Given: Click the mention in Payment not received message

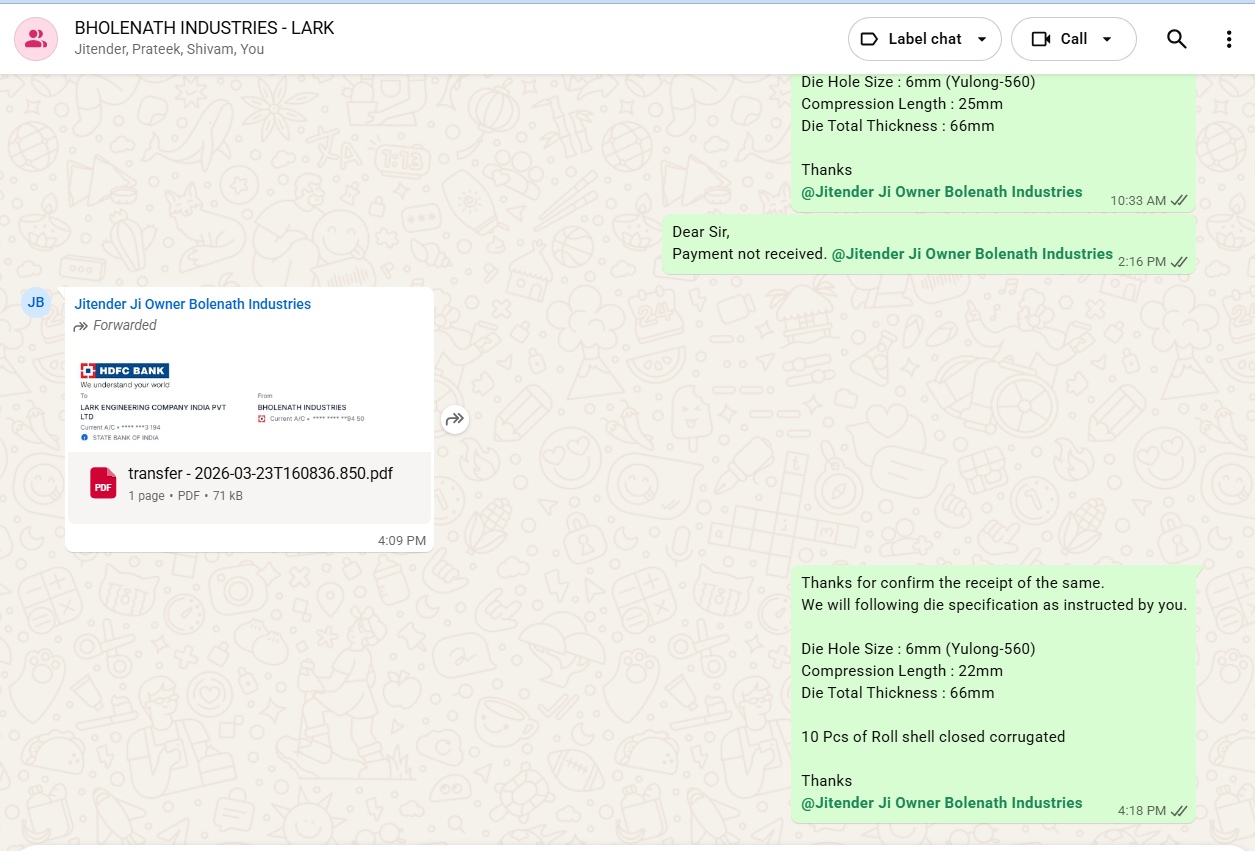Looking at the screenshot, I should click(972, 254).
